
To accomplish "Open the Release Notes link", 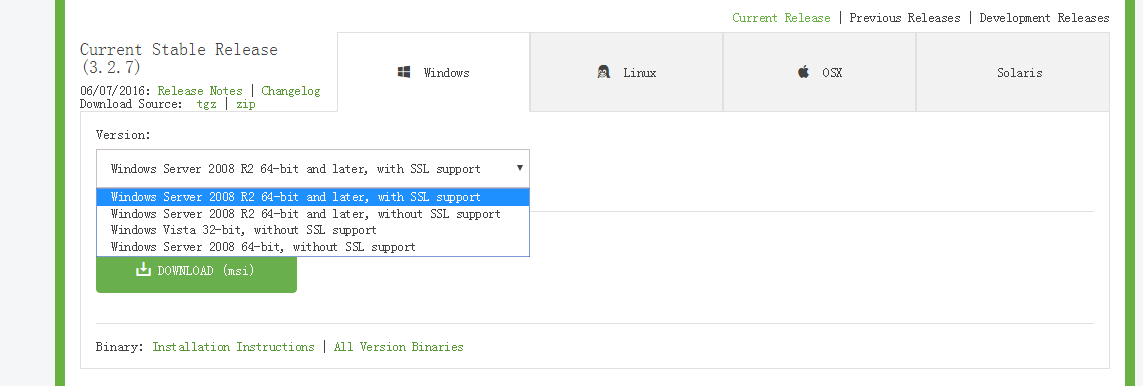I will [200, 91].
